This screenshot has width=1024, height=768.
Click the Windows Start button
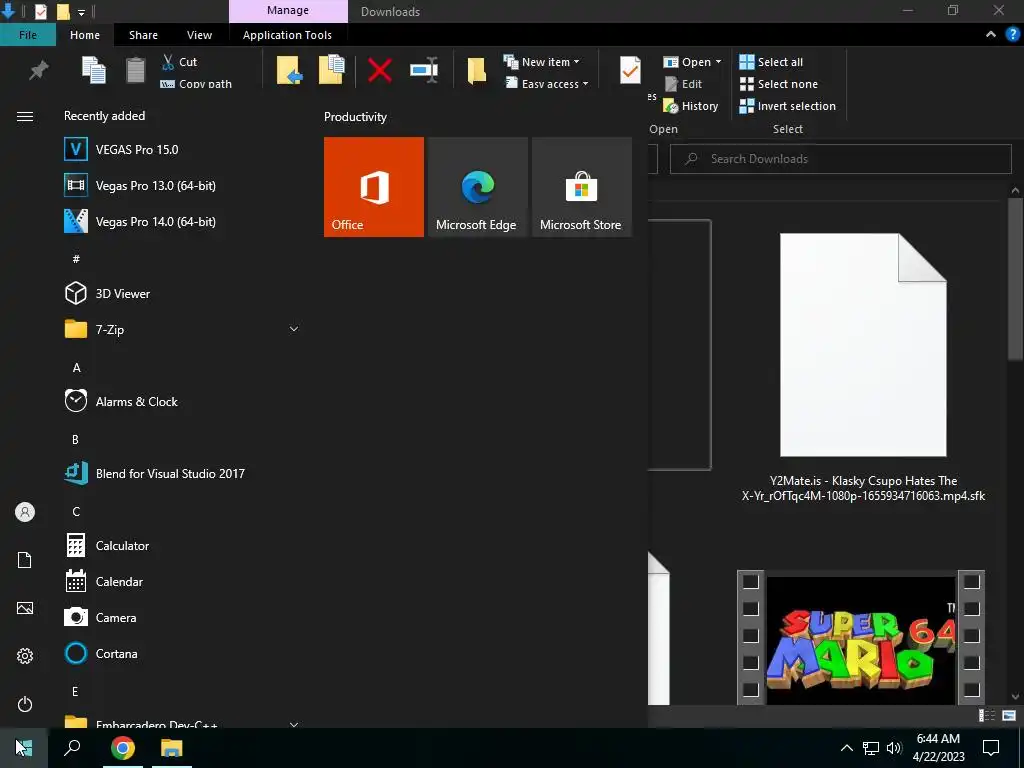(24, 748)
